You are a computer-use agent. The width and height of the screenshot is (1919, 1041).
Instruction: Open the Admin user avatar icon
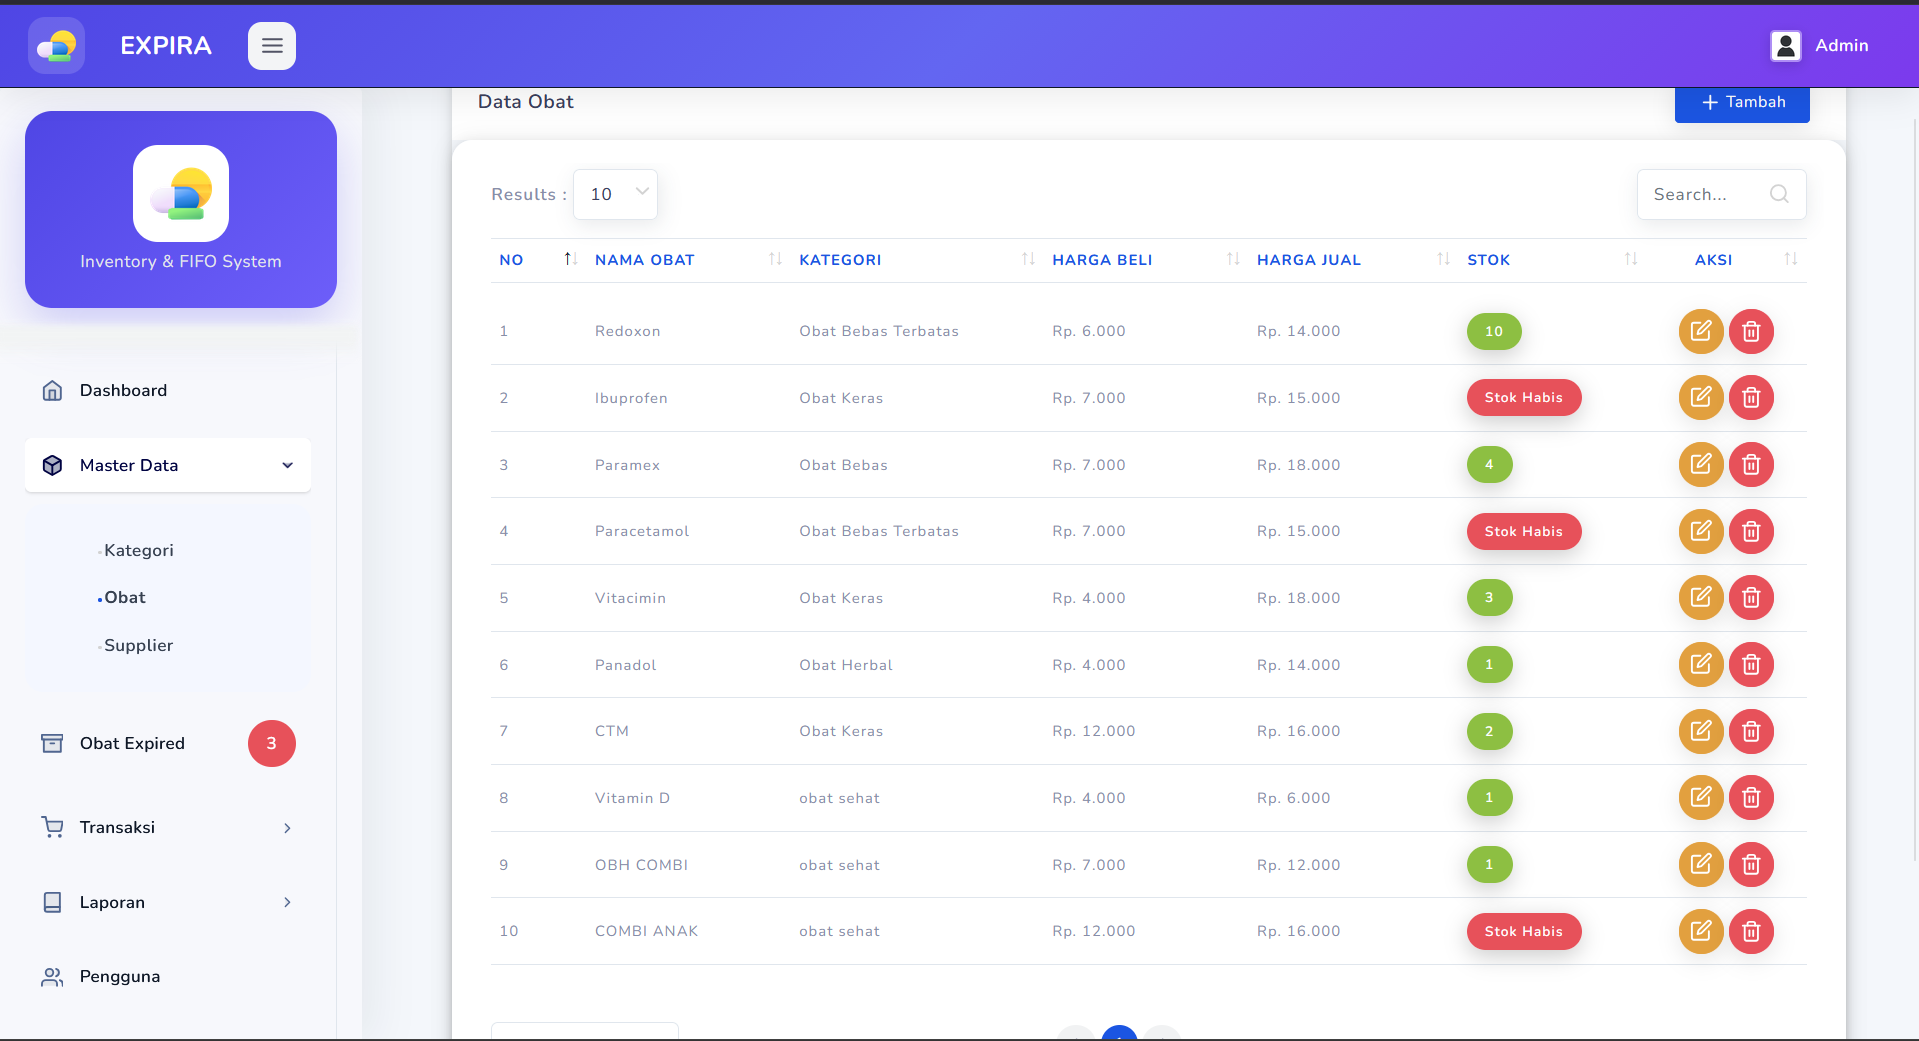[1786, 46]
